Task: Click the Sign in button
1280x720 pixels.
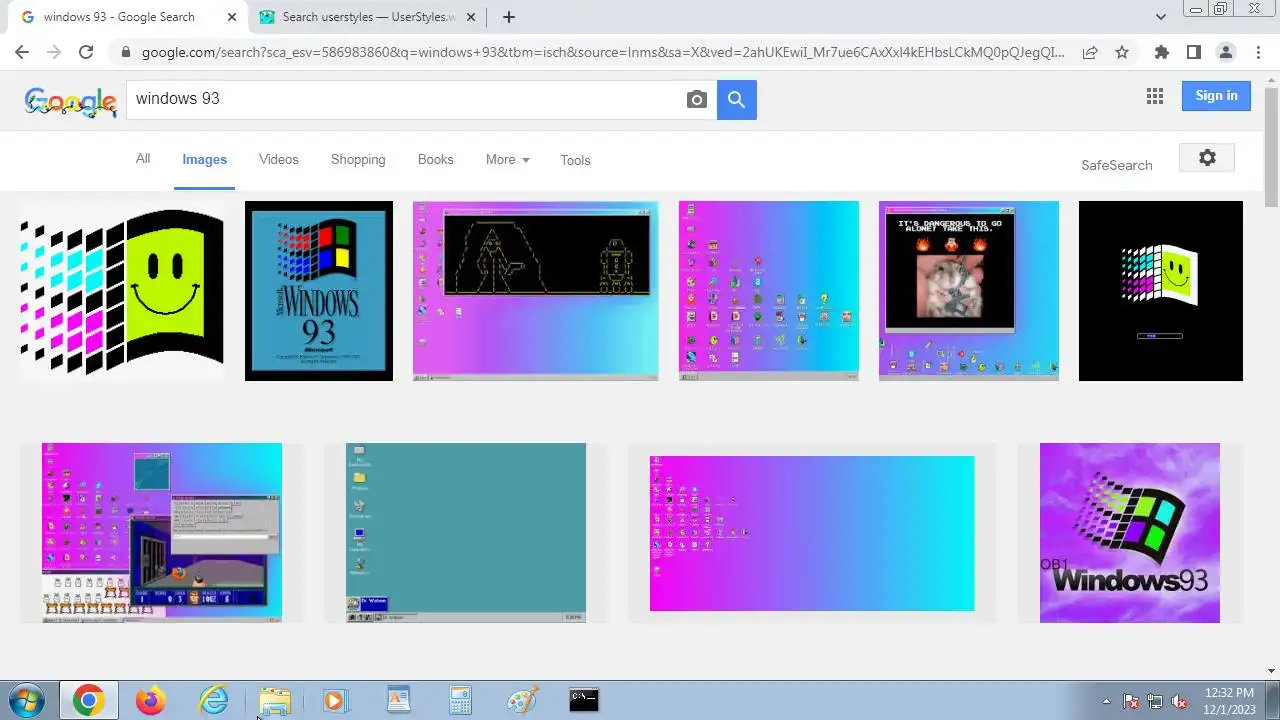Action: coord(1216,96)
